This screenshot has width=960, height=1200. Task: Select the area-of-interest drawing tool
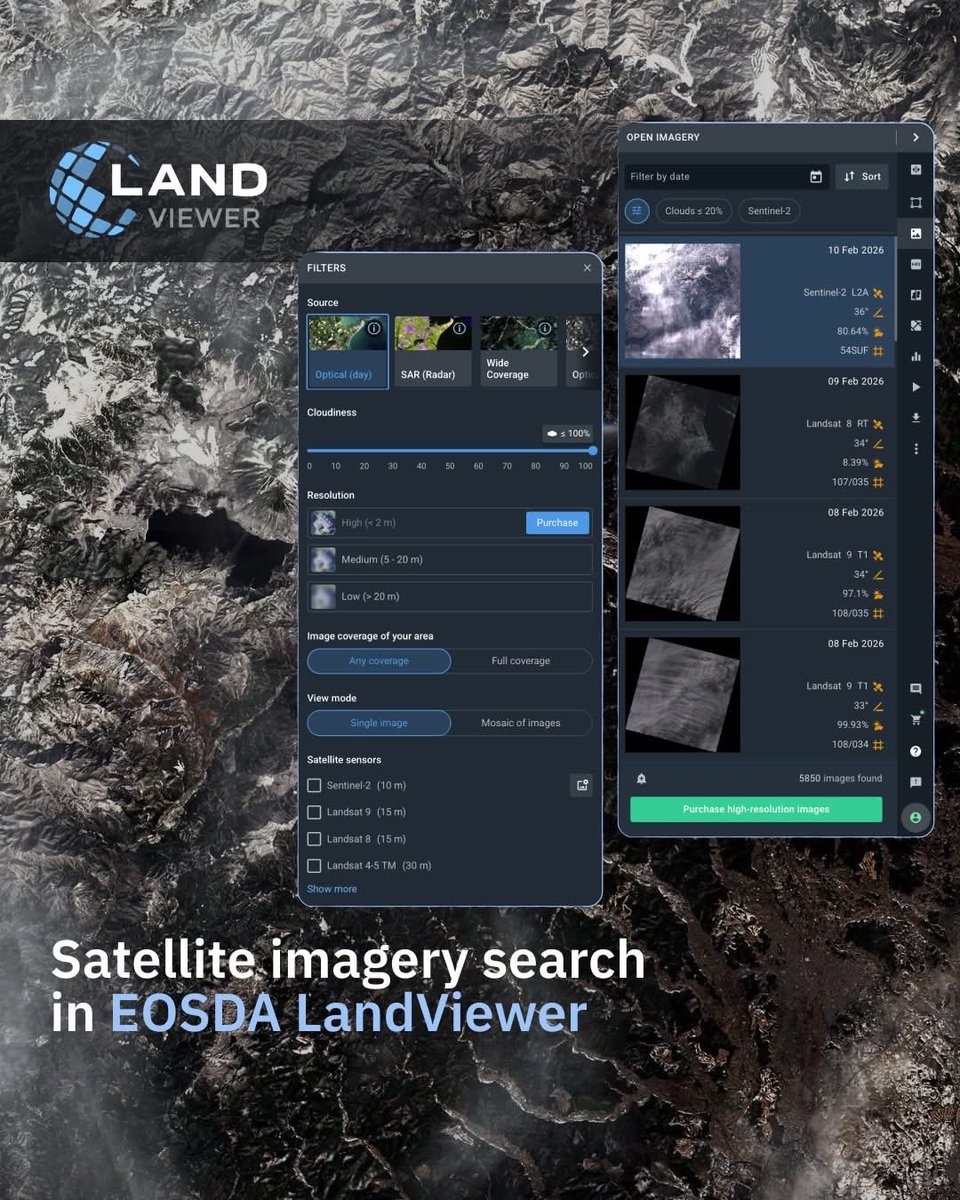pyautogui.click(x=915, y=202)
